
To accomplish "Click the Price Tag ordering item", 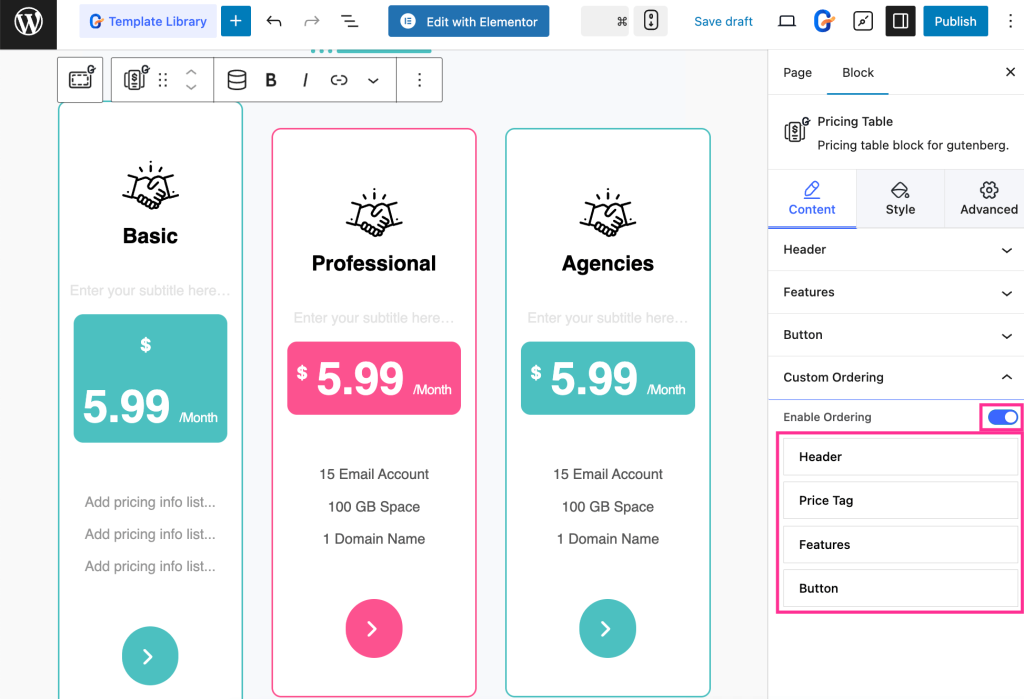I will click(900, 500).
